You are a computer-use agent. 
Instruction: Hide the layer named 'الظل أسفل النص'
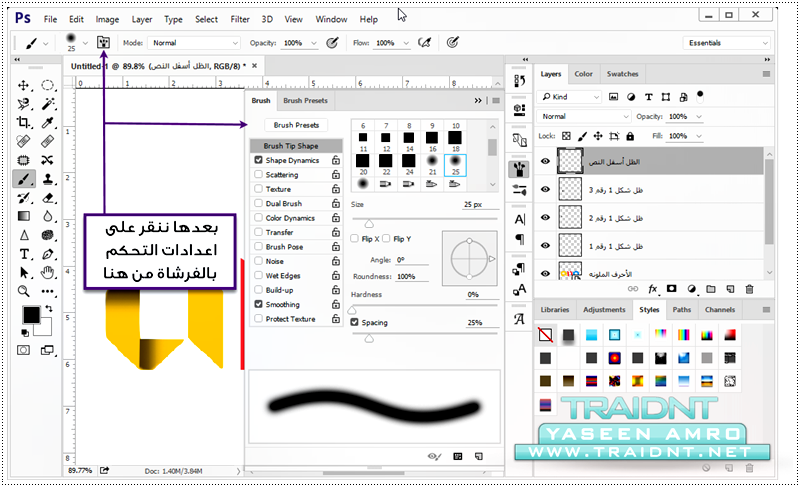click(545, 161)
